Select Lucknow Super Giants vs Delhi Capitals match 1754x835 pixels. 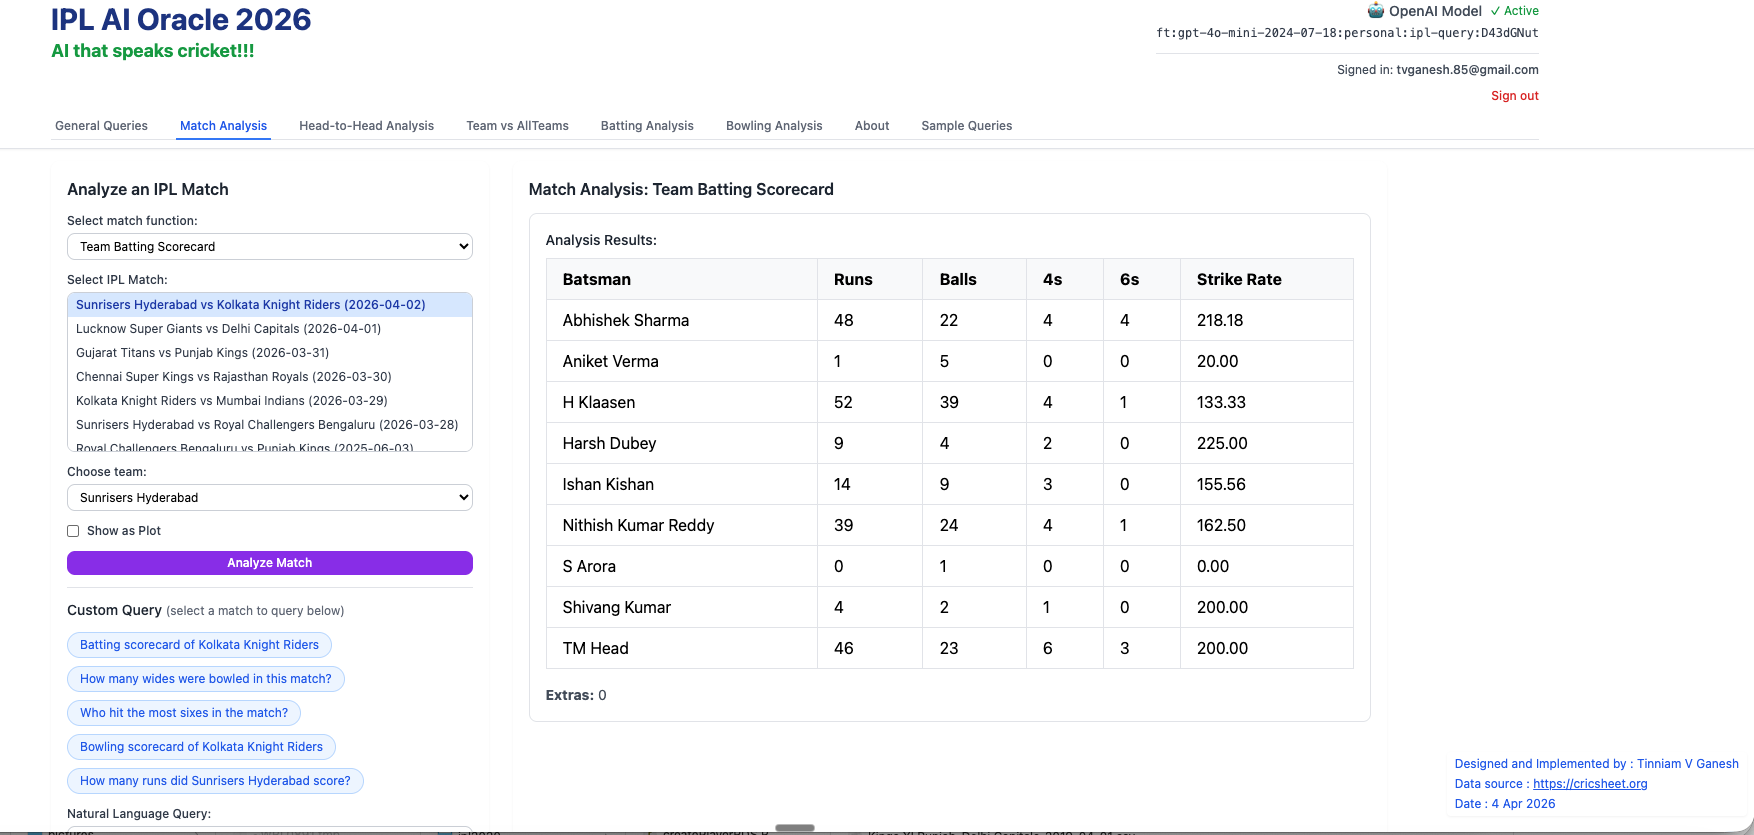click(x=228, y=329)
